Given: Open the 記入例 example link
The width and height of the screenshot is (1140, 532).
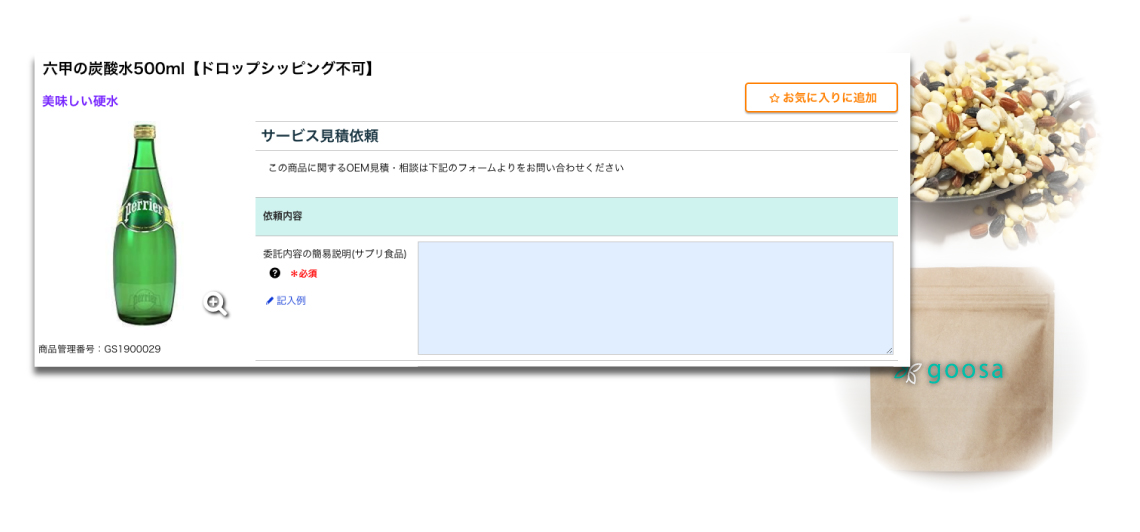Looking at the screenshot, I should click(291, 301).
